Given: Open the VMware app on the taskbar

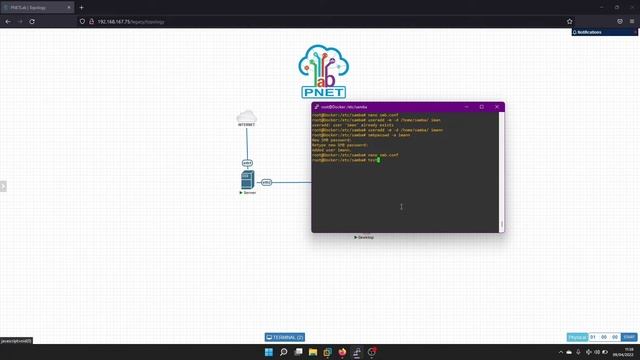Looking at the screenshot, I should coord(327,352).
